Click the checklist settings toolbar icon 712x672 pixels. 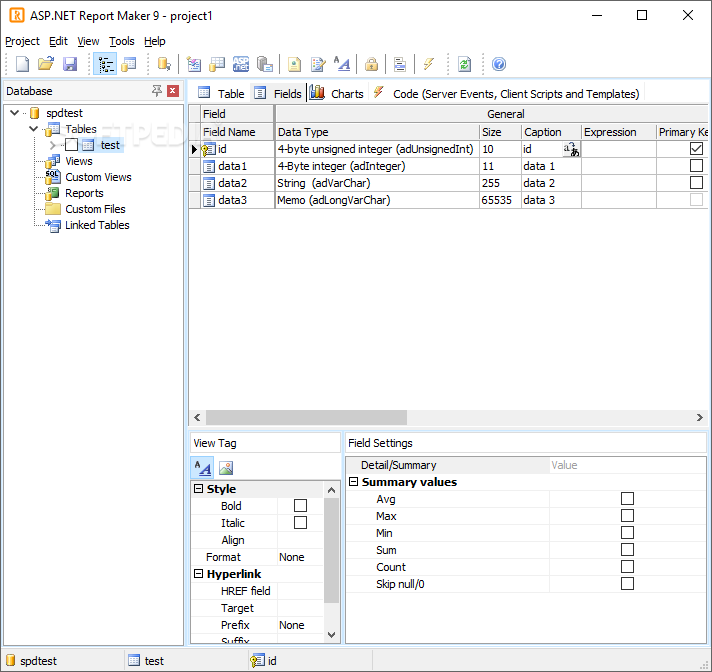194,64
